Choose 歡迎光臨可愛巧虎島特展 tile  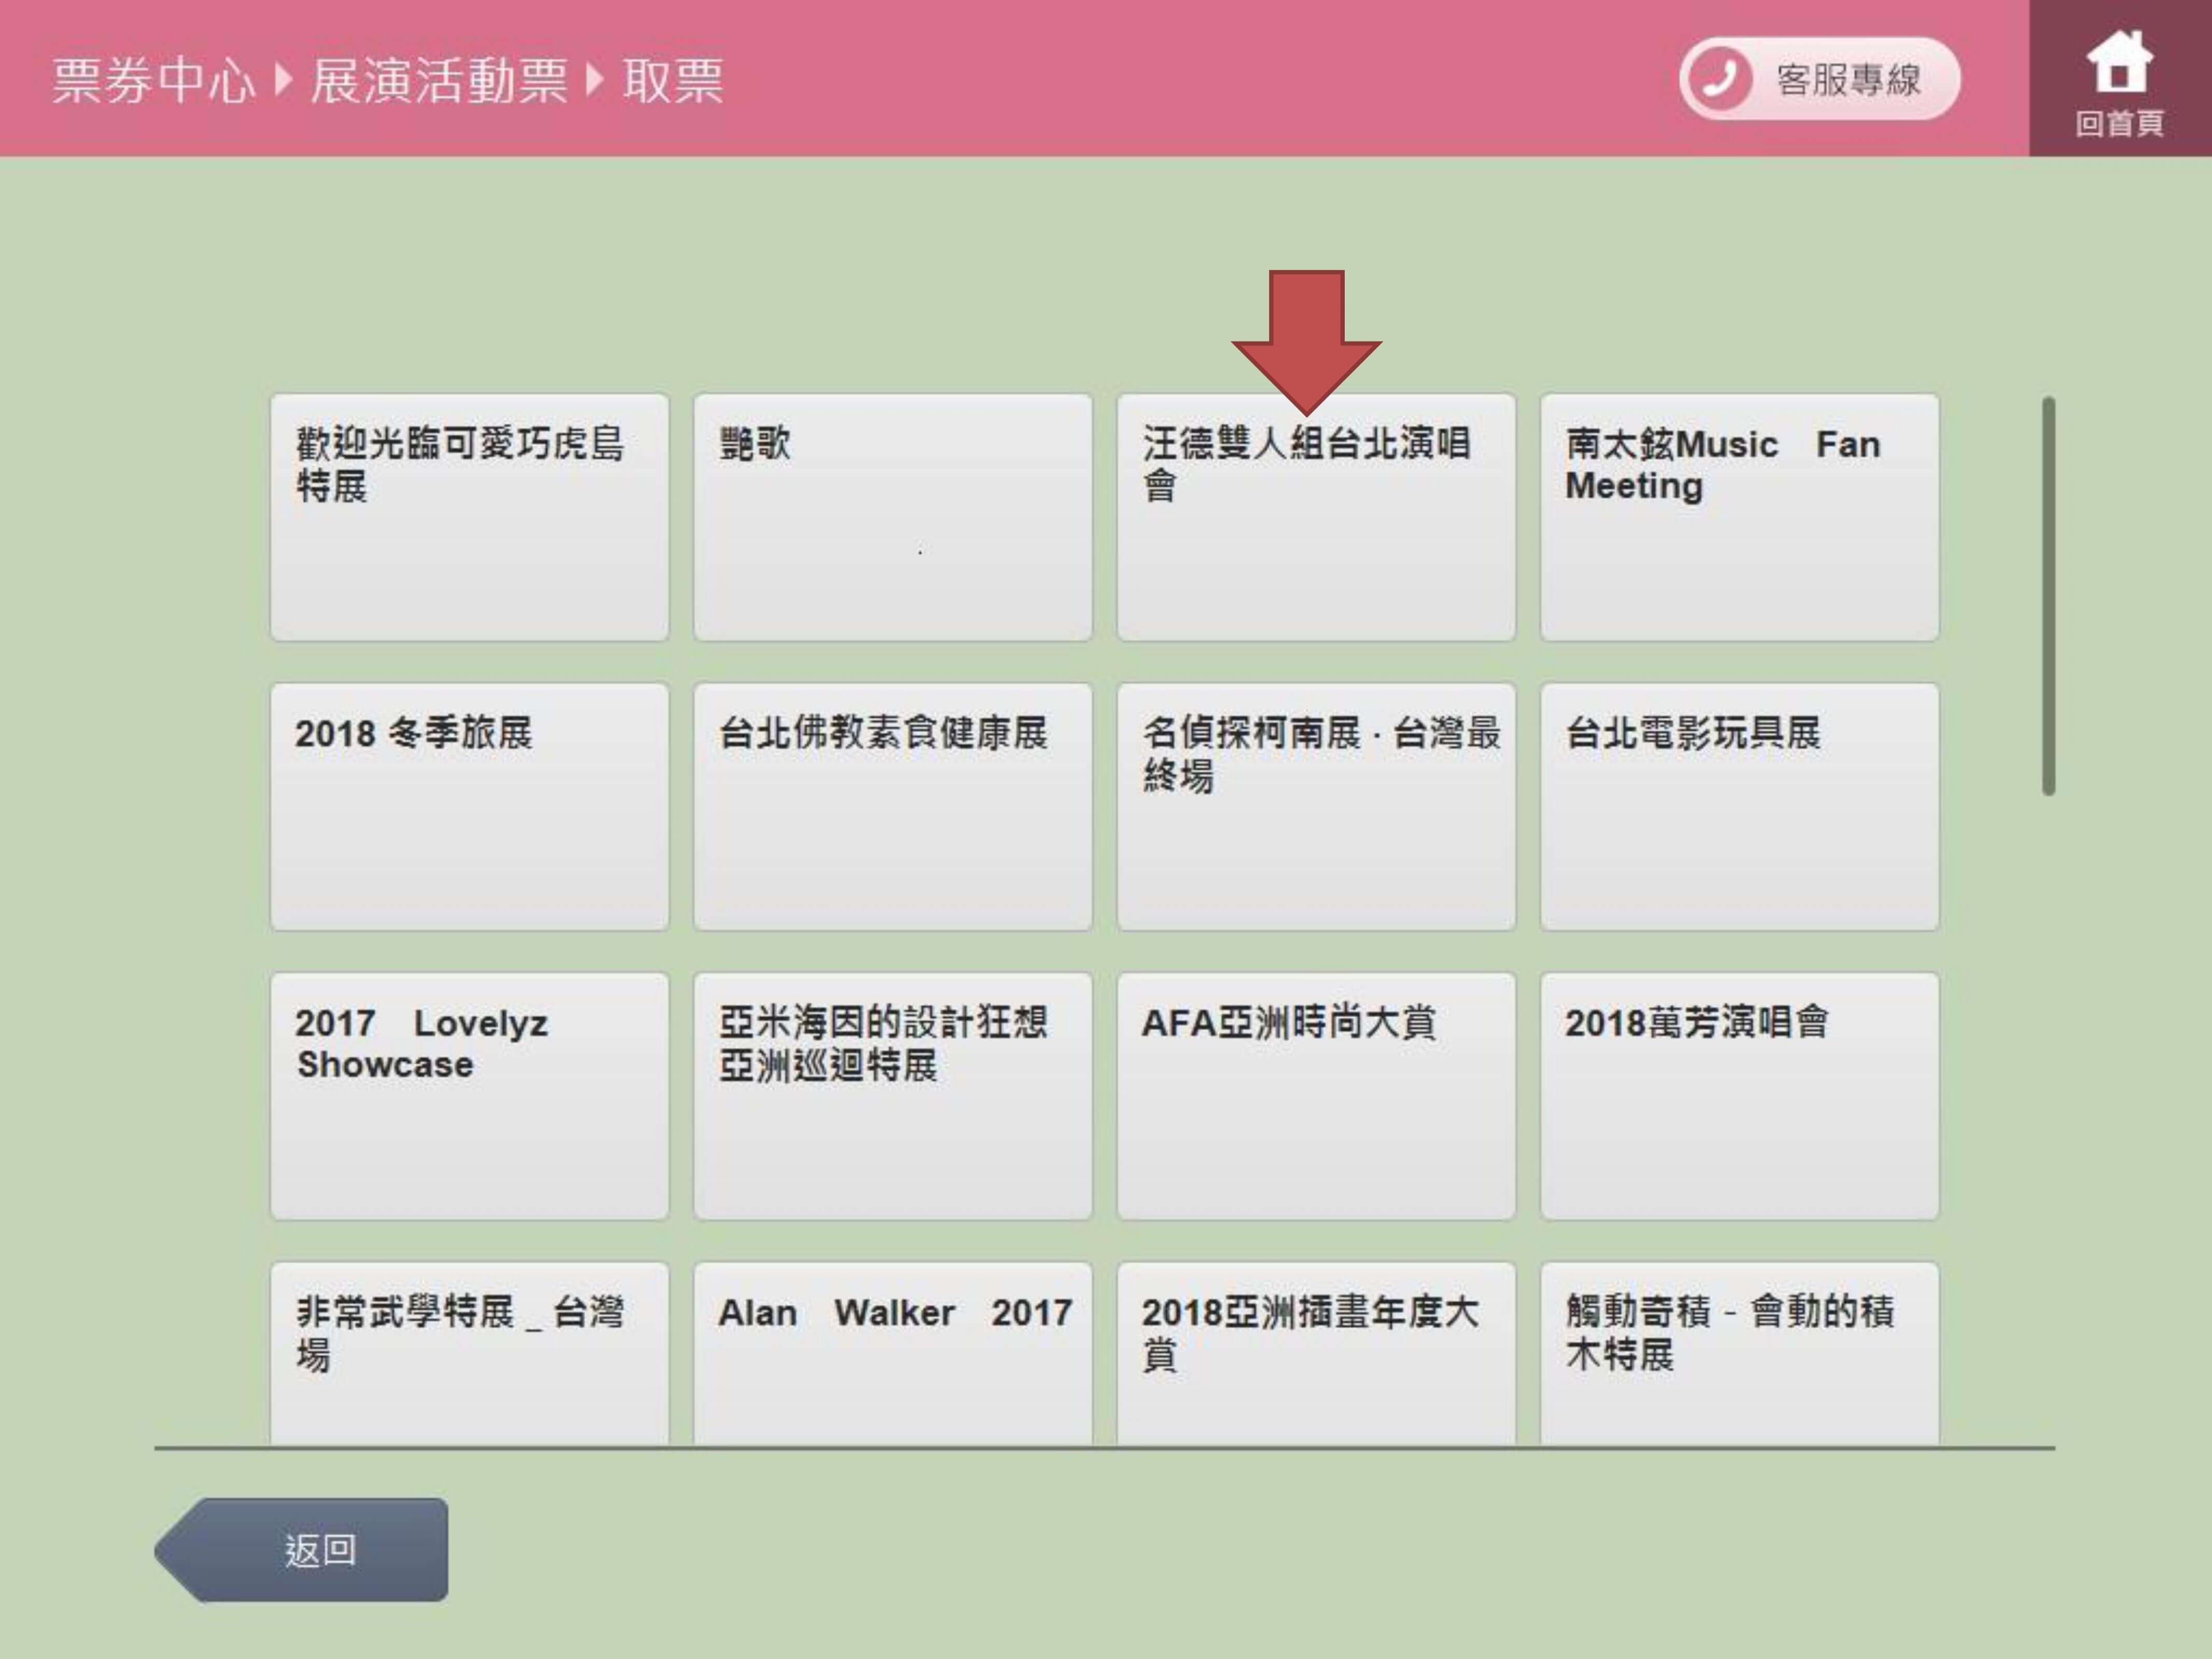469,517
